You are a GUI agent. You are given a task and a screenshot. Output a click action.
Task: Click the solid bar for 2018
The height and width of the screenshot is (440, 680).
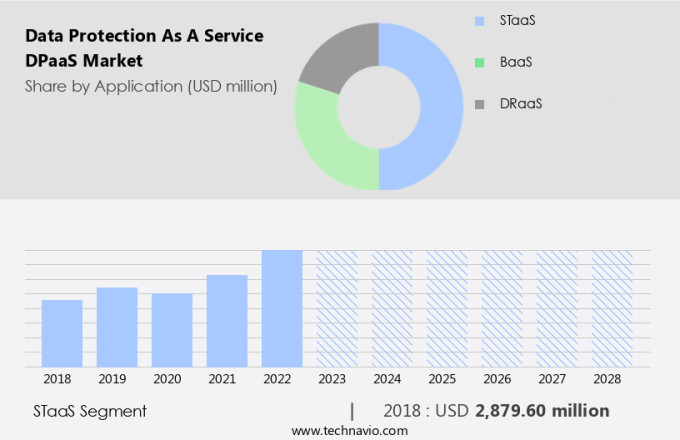(x=62, y=333)
